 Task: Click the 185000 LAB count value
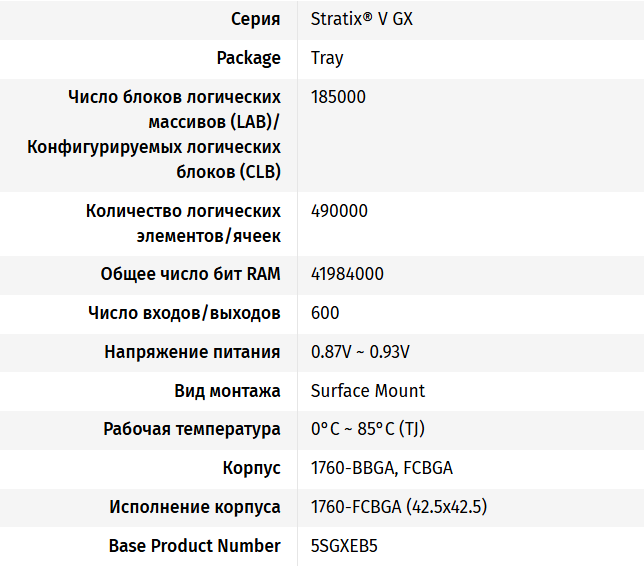[338, 97]
